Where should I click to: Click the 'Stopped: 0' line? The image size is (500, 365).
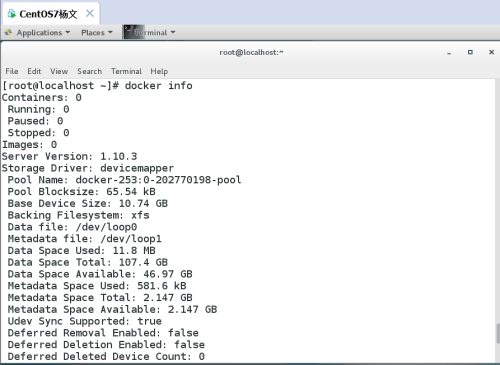[39, 133]
